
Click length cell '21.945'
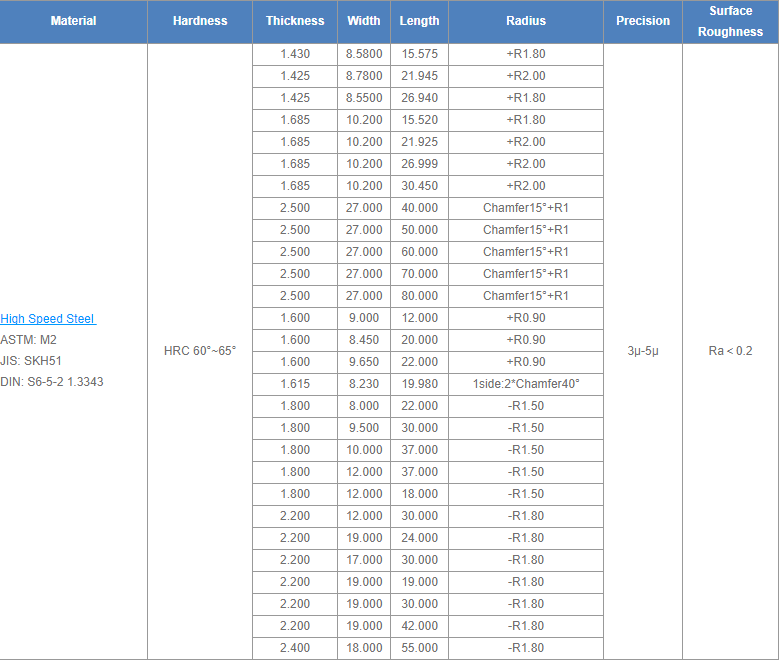(419, 76)
